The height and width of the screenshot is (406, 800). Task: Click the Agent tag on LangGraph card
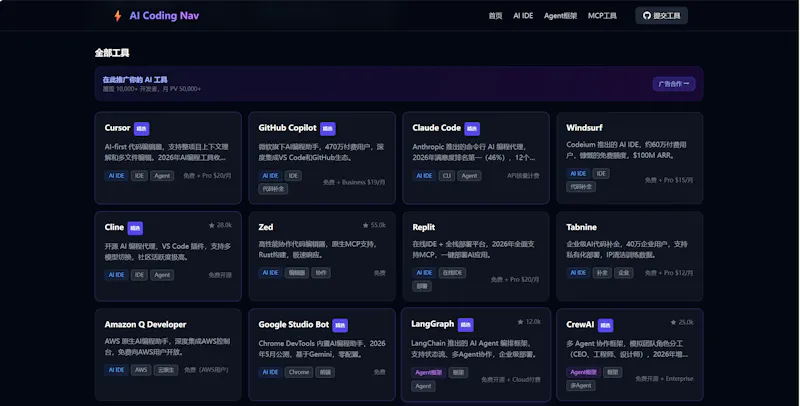423,386
